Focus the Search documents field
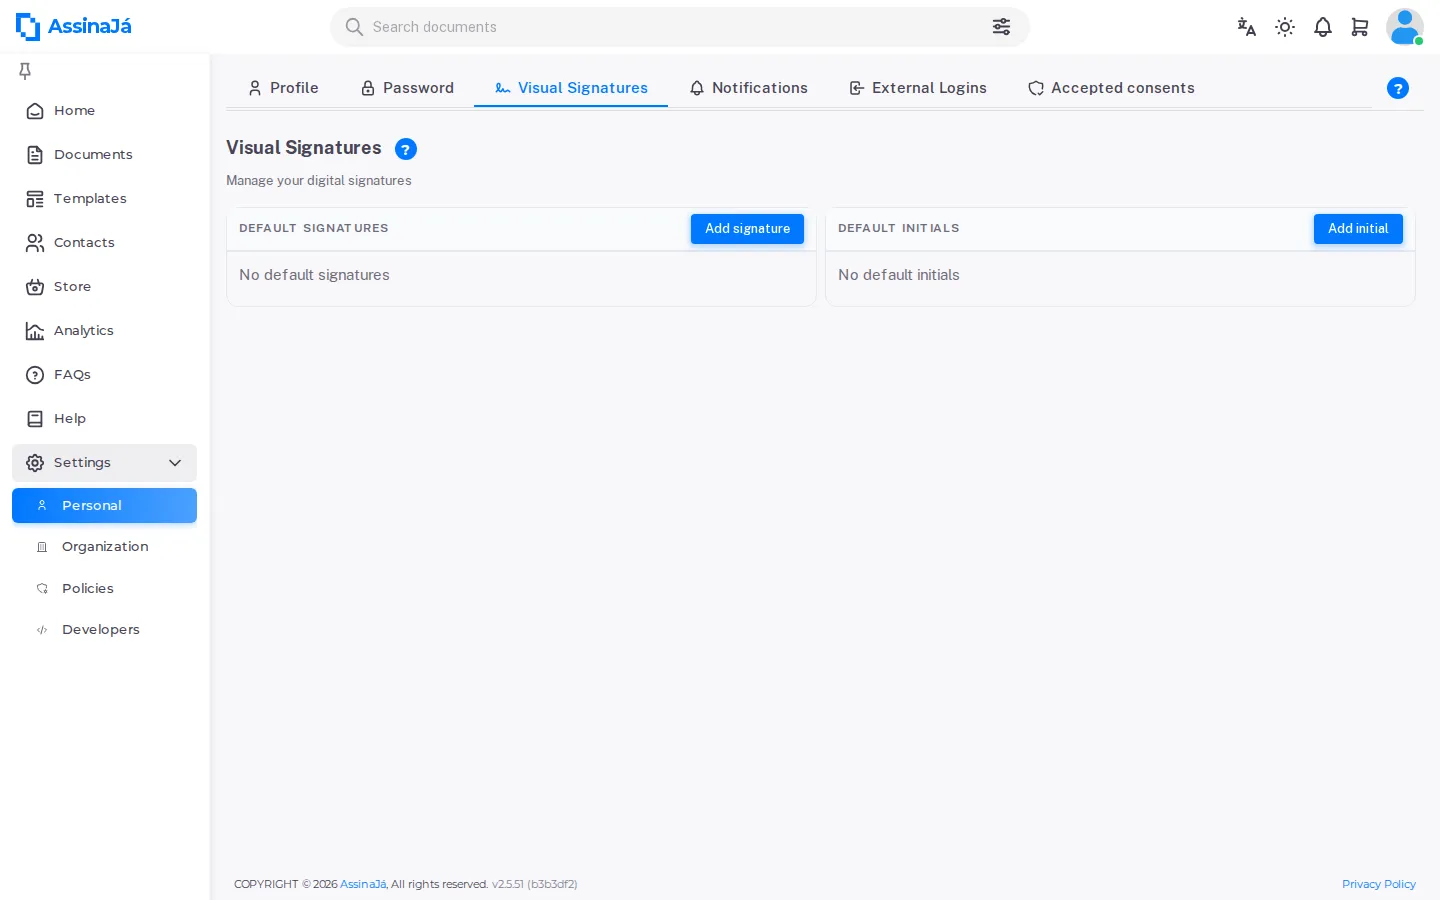This screenshot has height=900, width=1440. pyautogui.click(x=680, y=27)
